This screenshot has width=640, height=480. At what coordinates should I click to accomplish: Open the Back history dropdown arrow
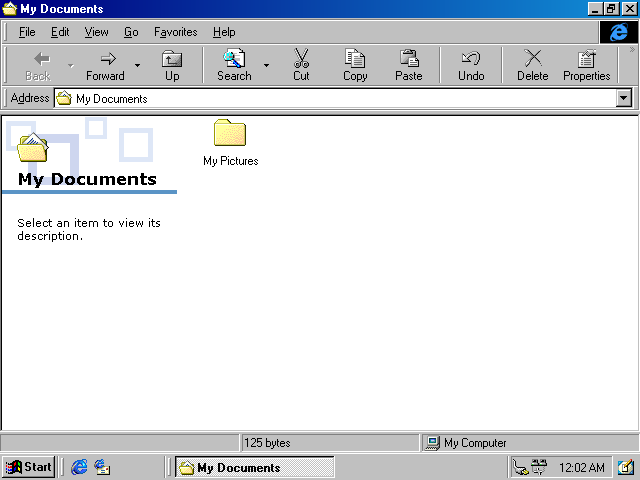click(71, 65)
